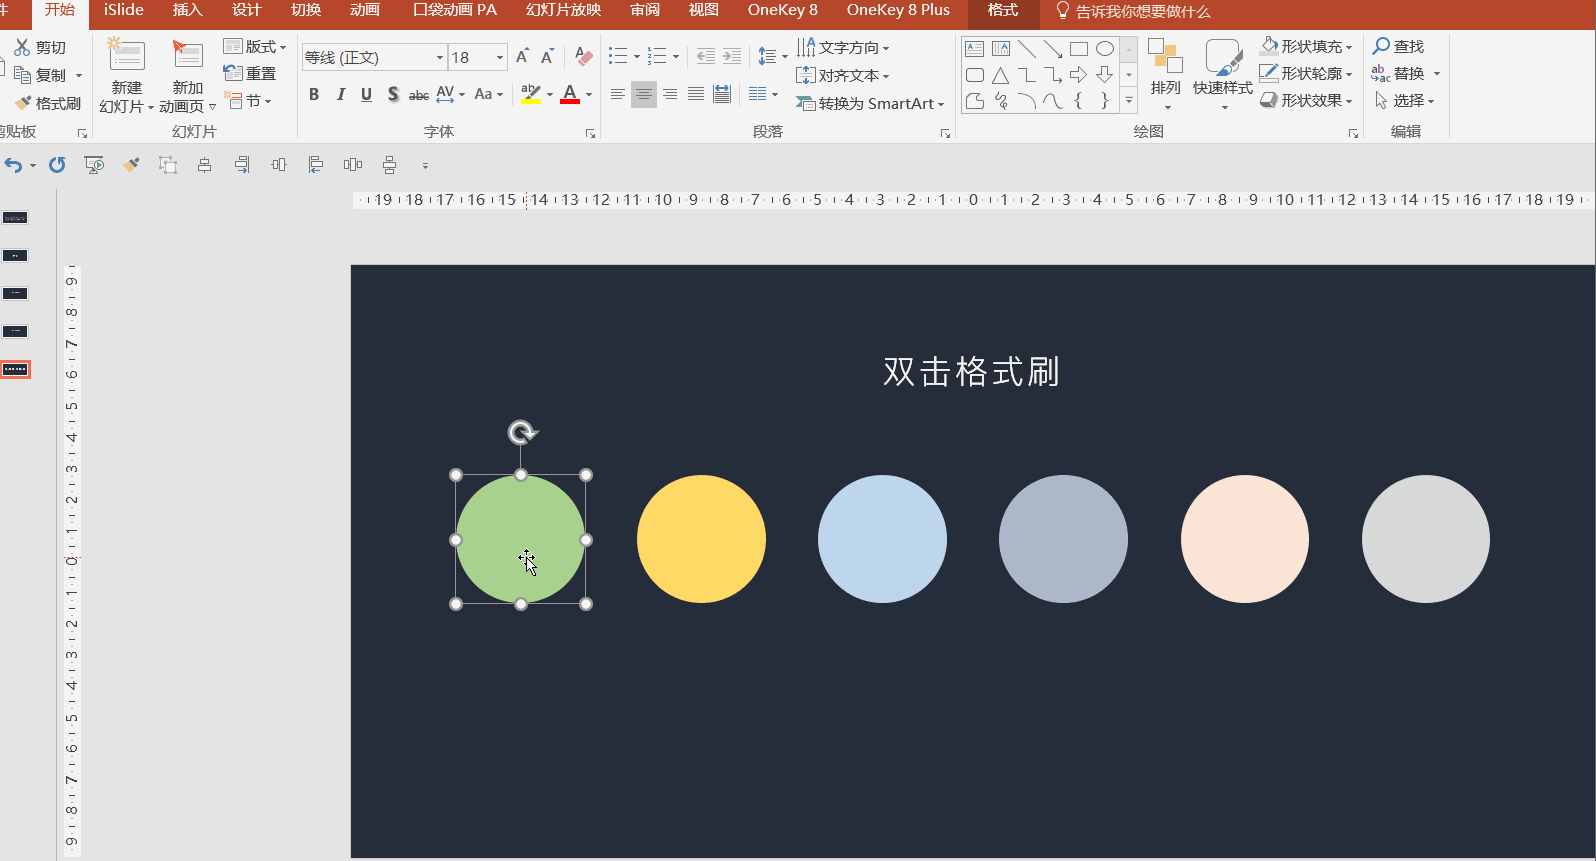Open the 插入 (Insert) tab

187,10
